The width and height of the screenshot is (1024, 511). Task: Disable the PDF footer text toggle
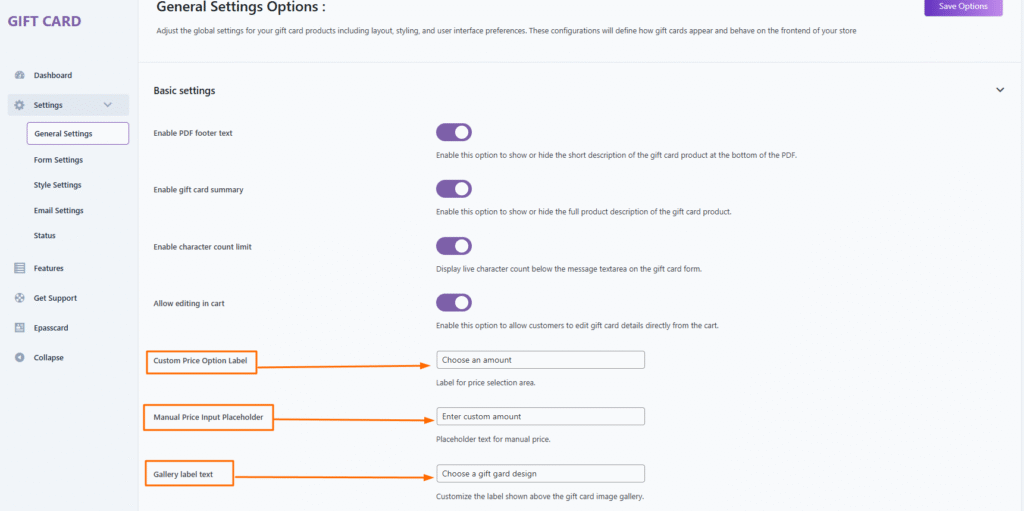tap(453, 132)
